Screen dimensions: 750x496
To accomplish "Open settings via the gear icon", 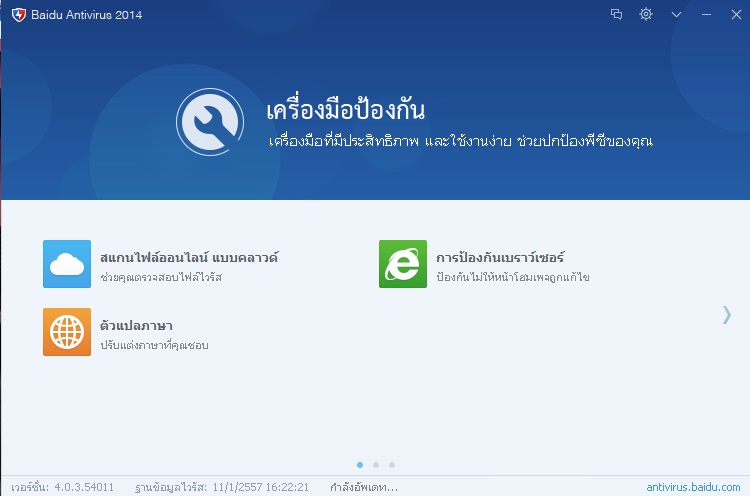I will (x=646, y=14).
